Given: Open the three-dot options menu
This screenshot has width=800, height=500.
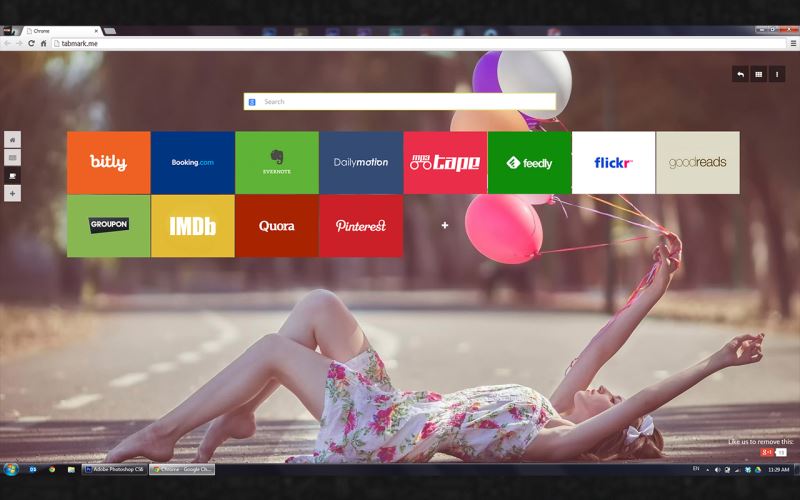Looking at the screenshot, I should click(777, 74).
